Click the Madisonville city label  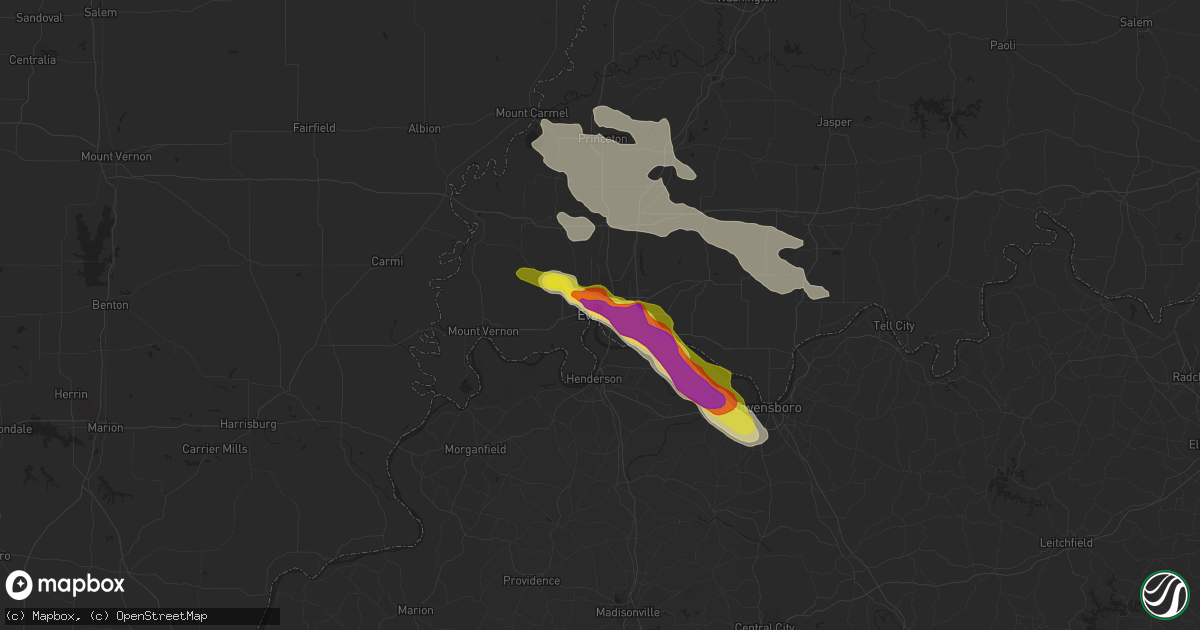click(628, 611)
